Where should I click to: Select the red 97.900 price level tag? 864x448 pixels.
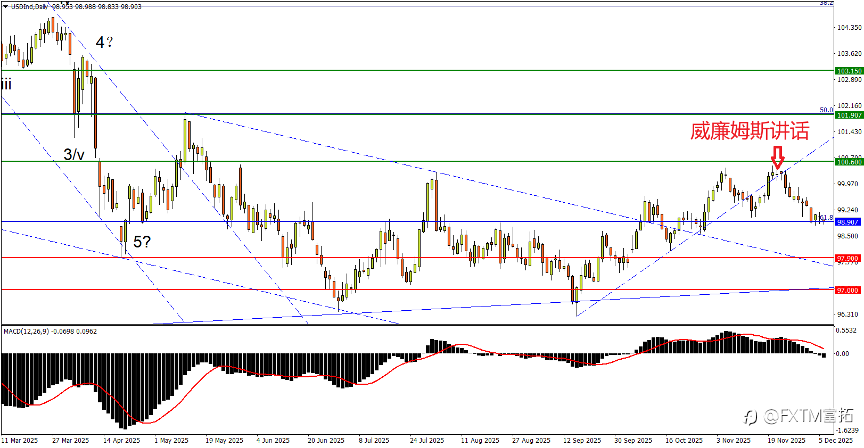849,258
